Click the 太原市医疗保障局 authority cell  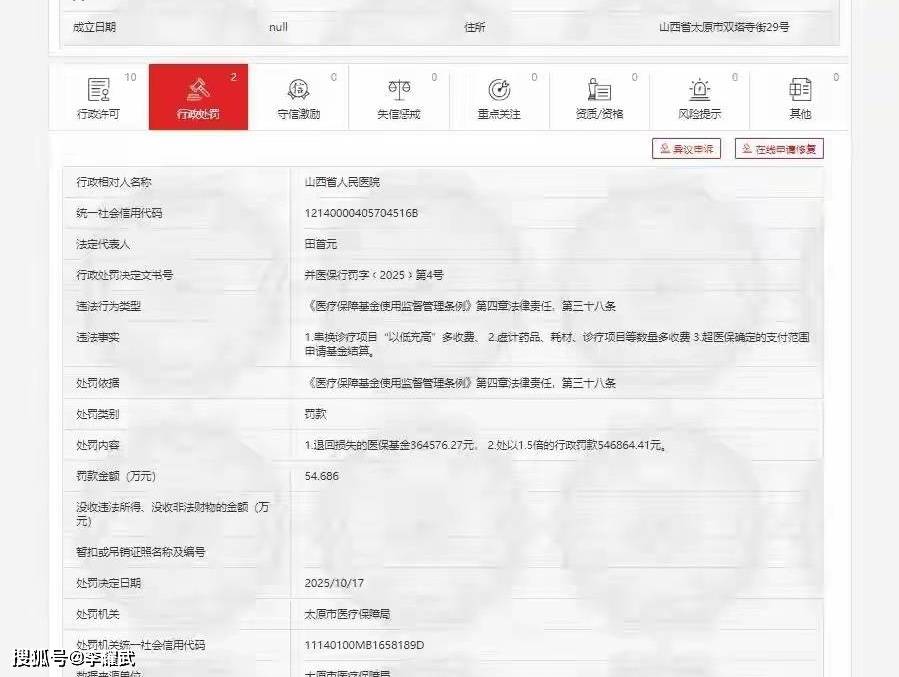point(347,613)
